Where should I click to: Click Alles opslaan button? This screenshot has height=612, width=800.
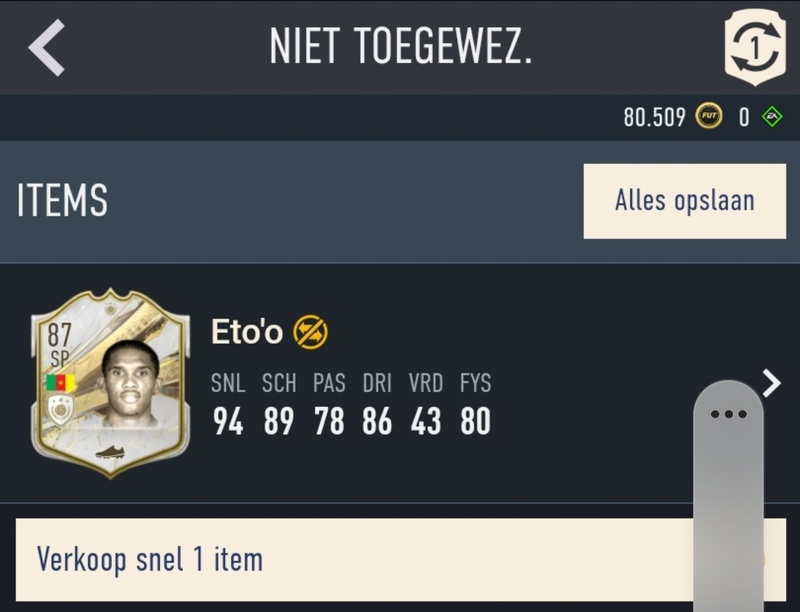685,201
